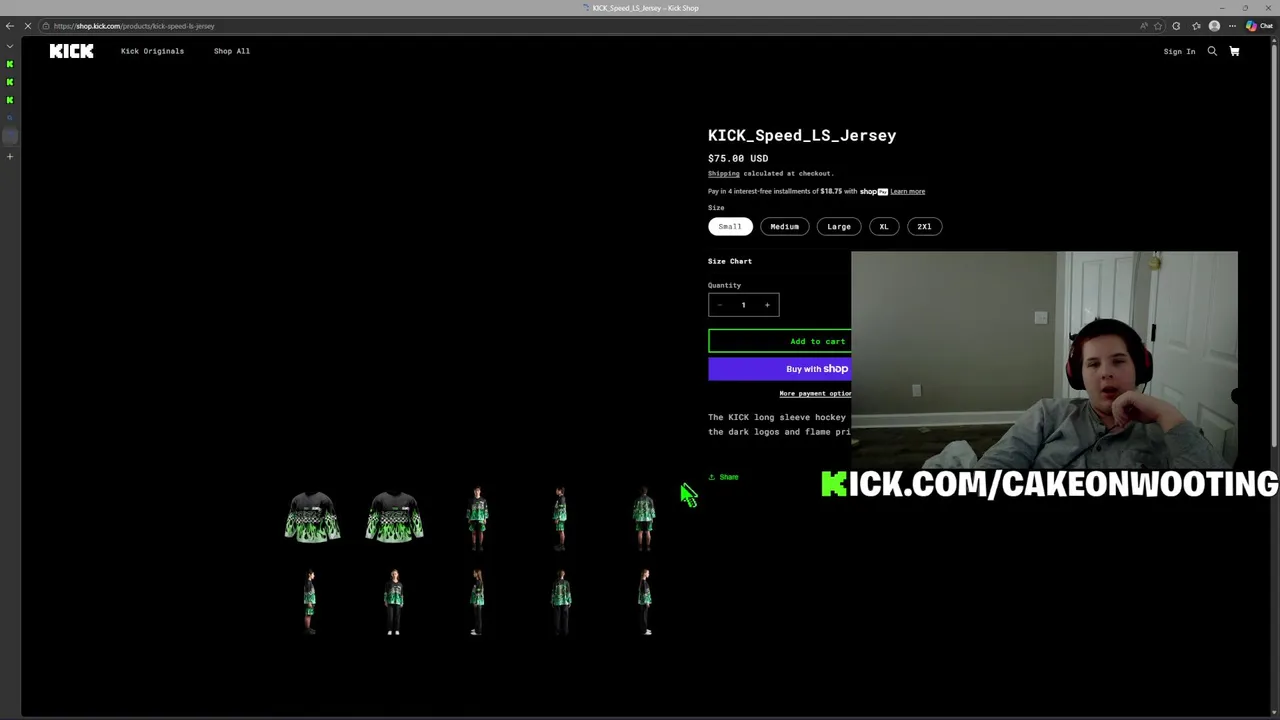
Task: Click the page vertical scrollbar
Action: click(1276, 245)
